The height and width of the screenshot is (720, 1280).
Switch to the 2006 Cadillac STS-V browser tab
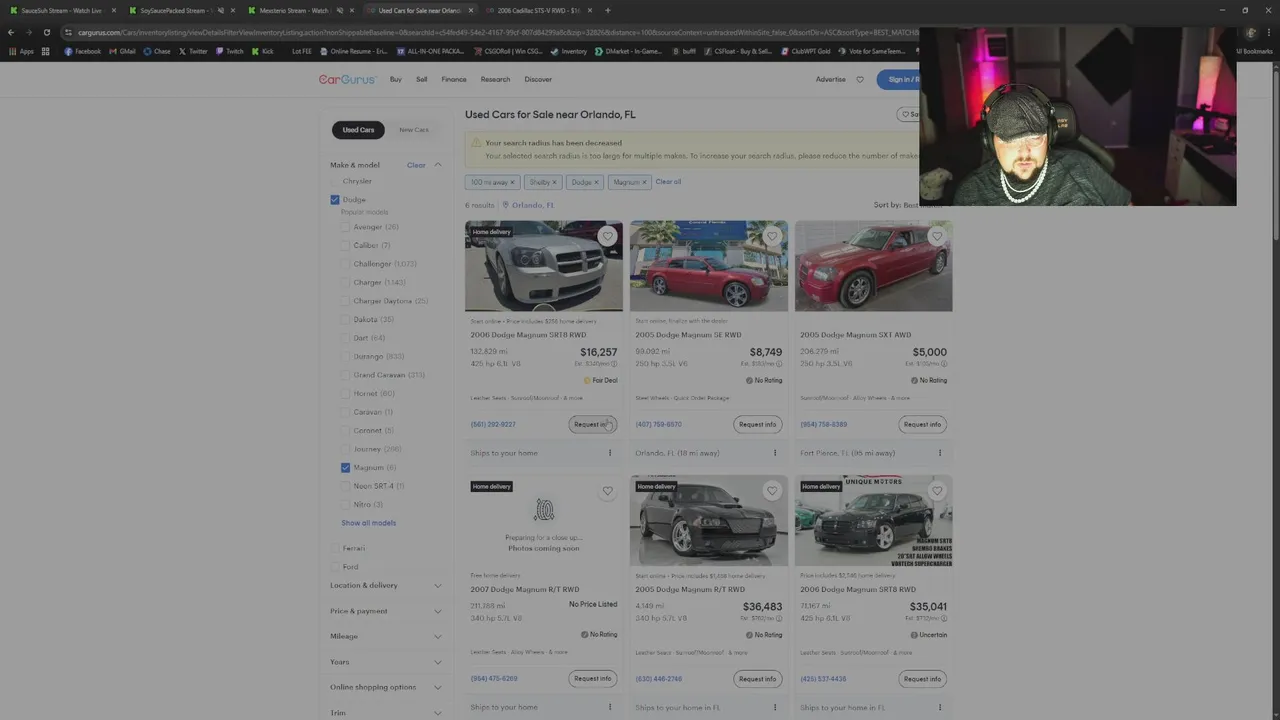click(x=539, y=10)
